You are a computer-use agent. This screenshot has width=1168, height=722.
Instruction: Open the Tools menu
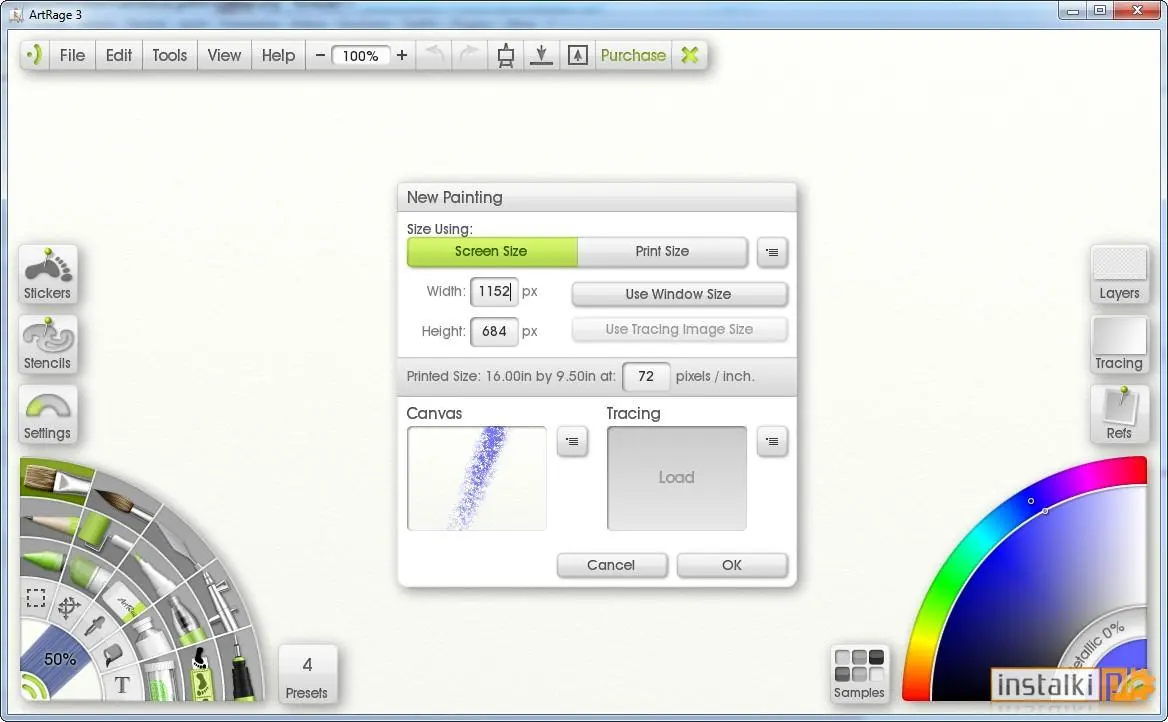(169, 55)
